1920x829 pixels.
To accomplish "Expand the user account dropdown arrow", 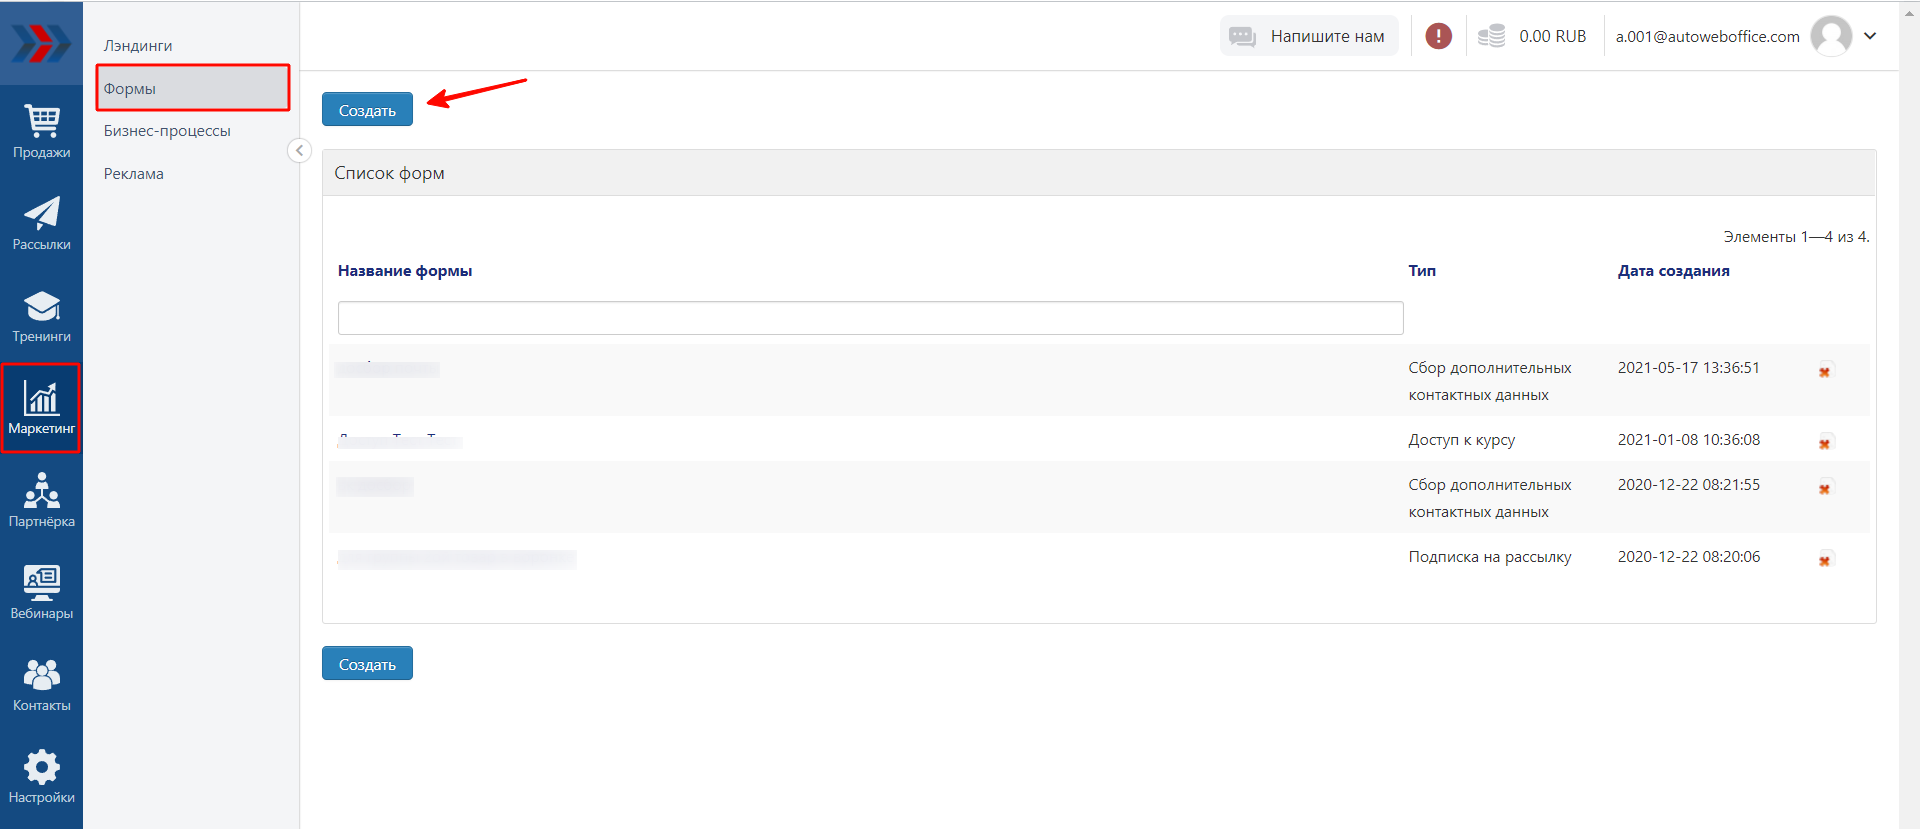I will tap(1870, 36).
